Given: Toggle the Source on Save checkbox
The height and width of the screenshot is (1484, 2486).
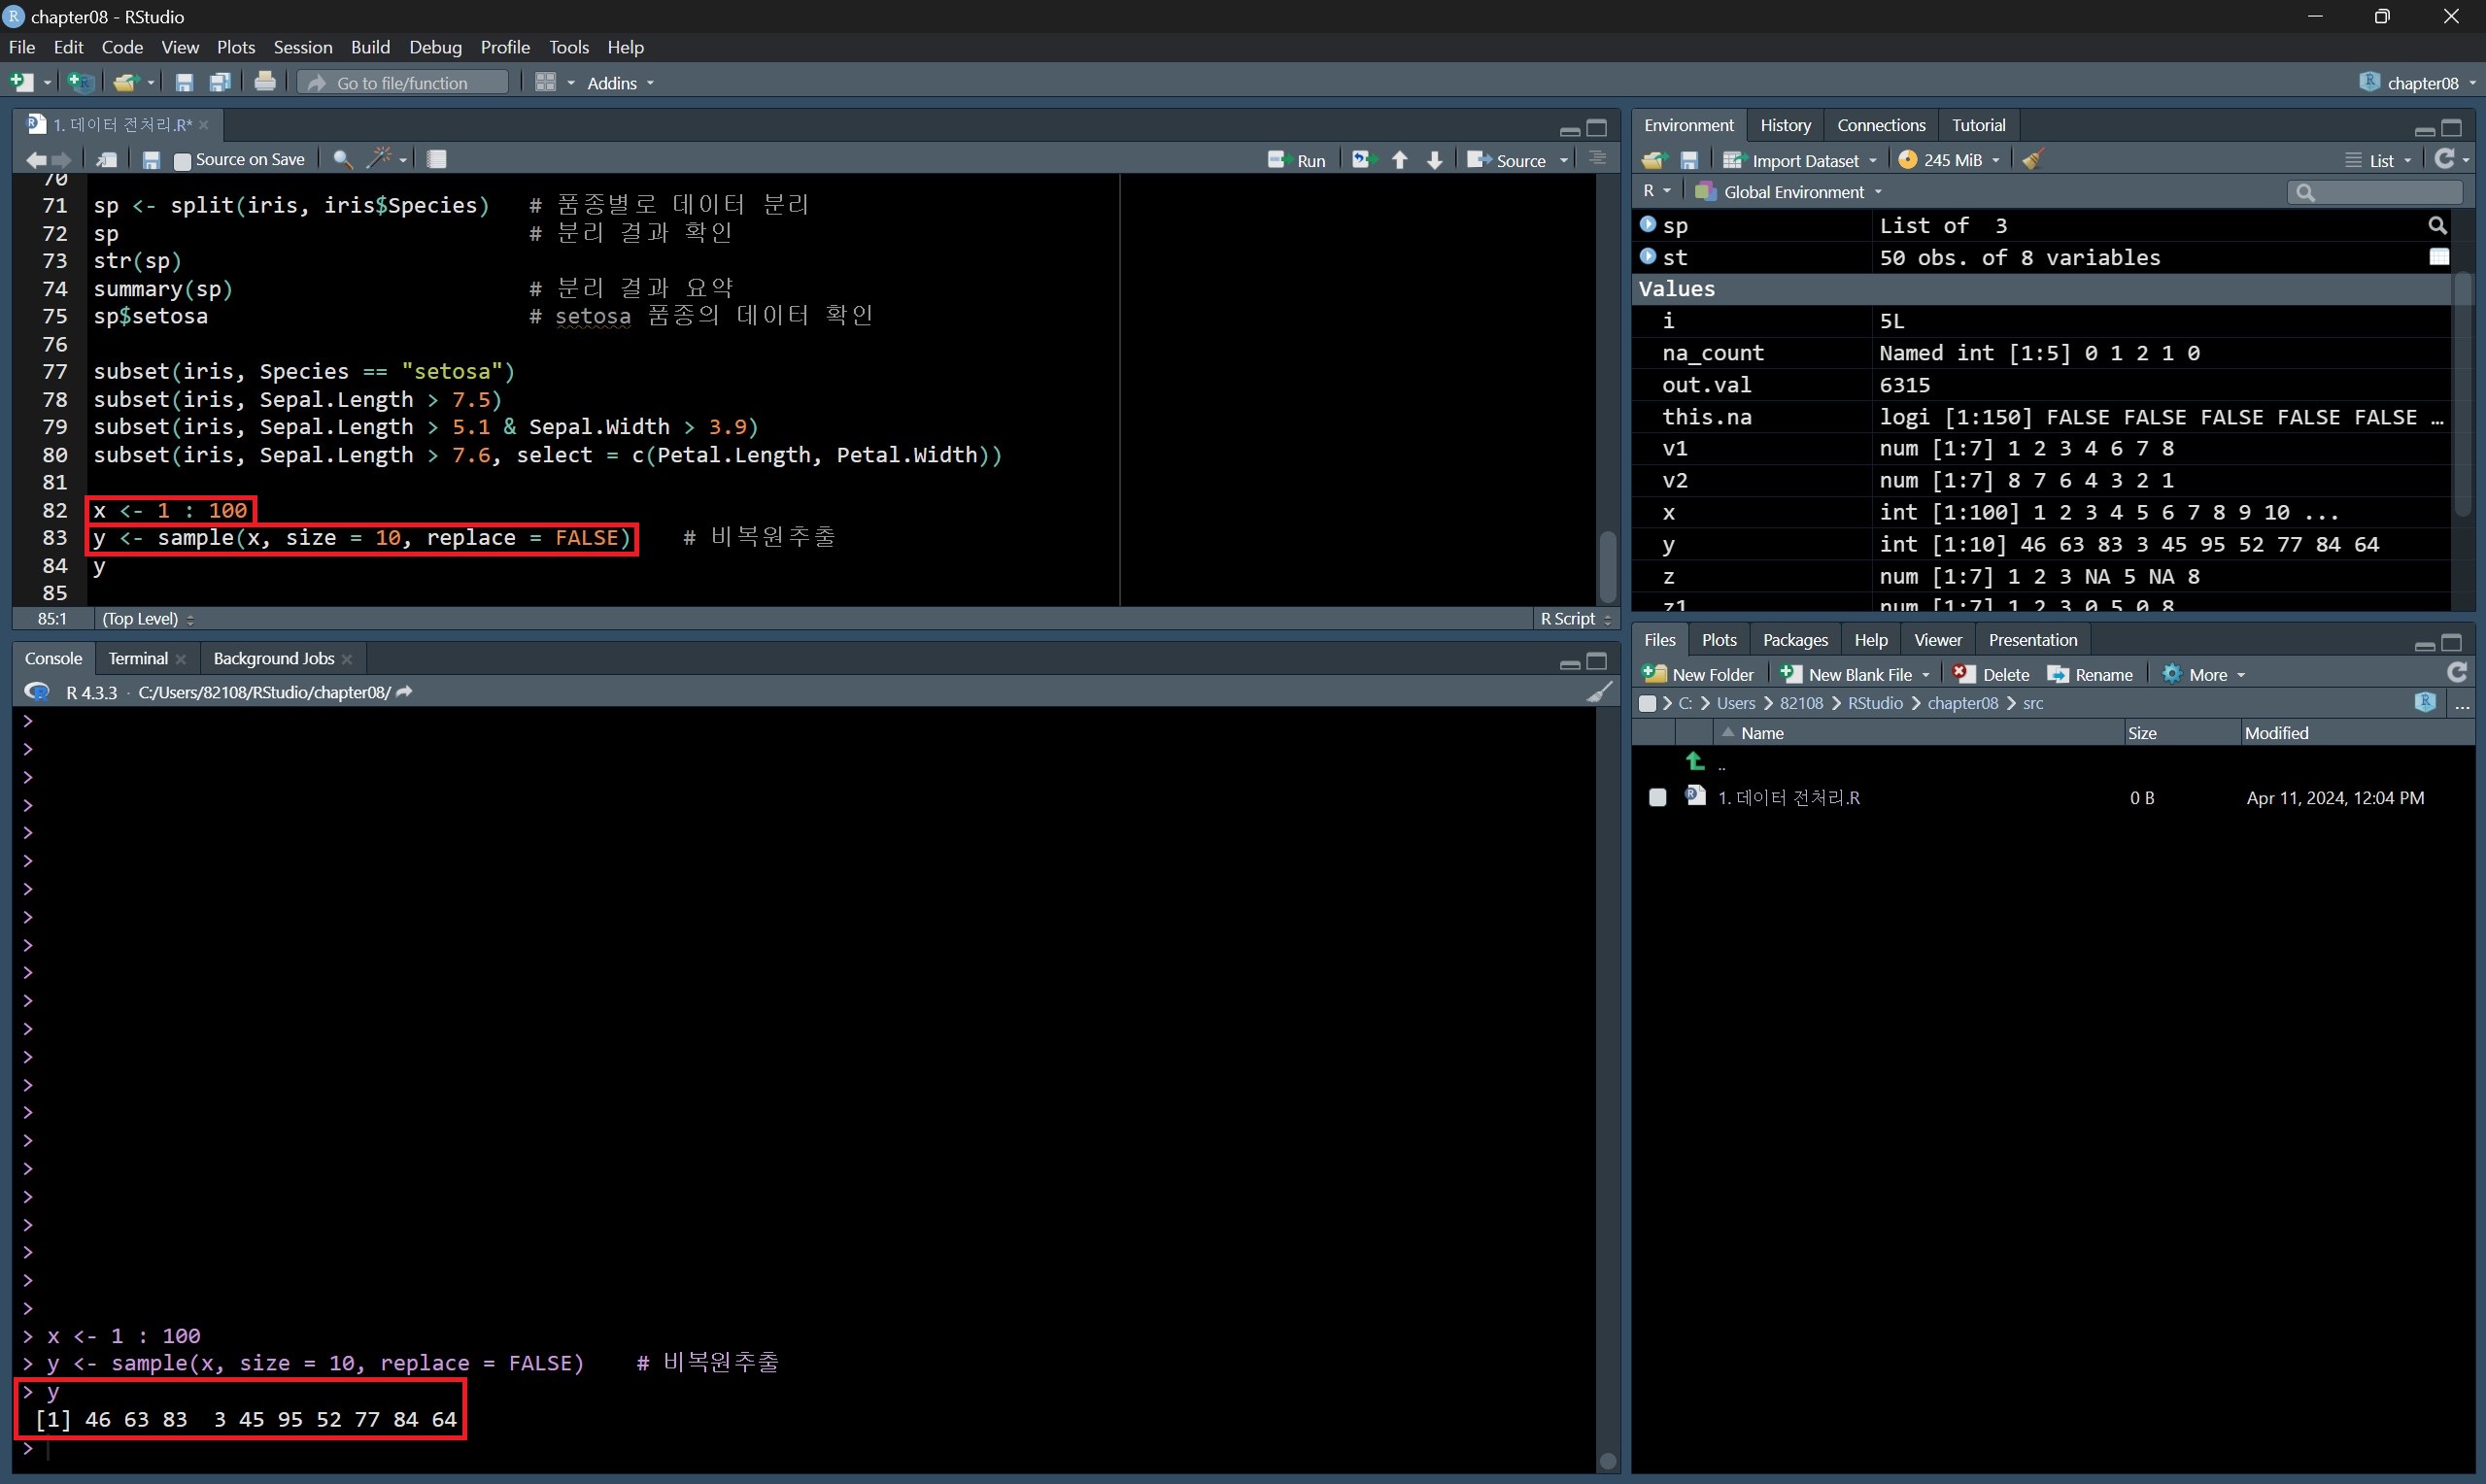Looking at the screenshot, I should (182, 160).
